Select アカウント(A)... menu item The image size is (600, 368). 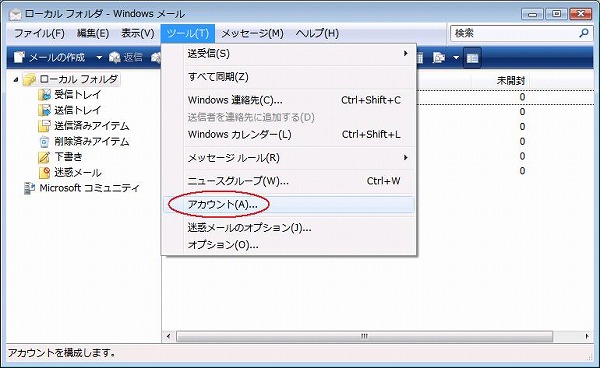tap(289, 205)
